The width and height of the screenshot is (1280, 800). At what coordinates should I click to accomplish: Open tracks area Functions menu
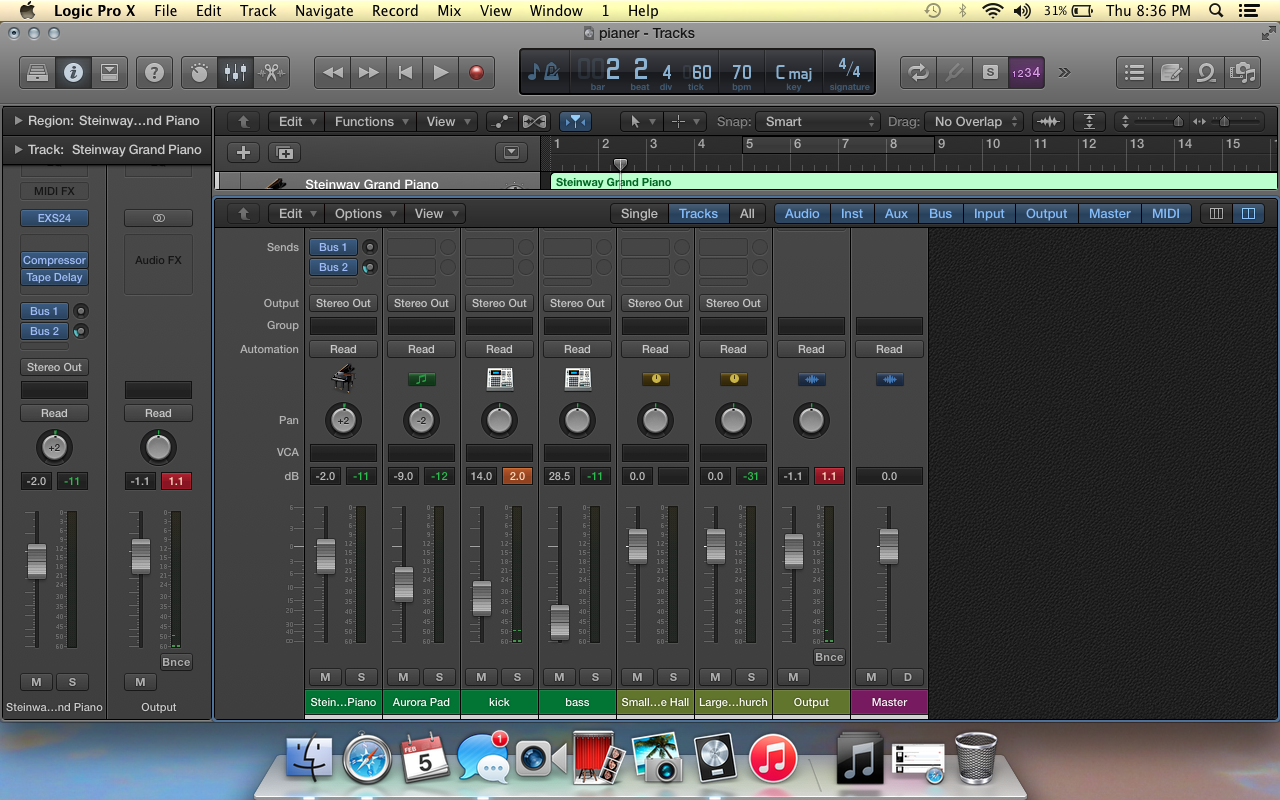(371, 121)
